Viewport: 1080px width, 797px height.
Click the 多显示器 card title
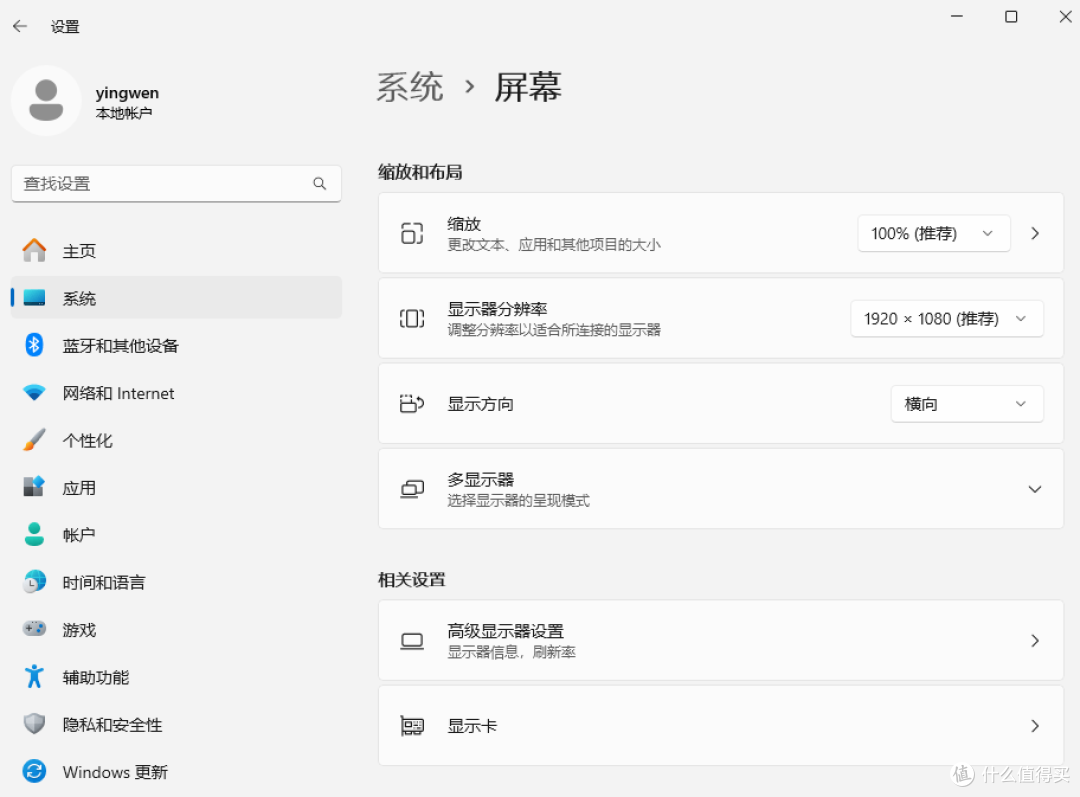pyautogui.click(x=481, y=479)
